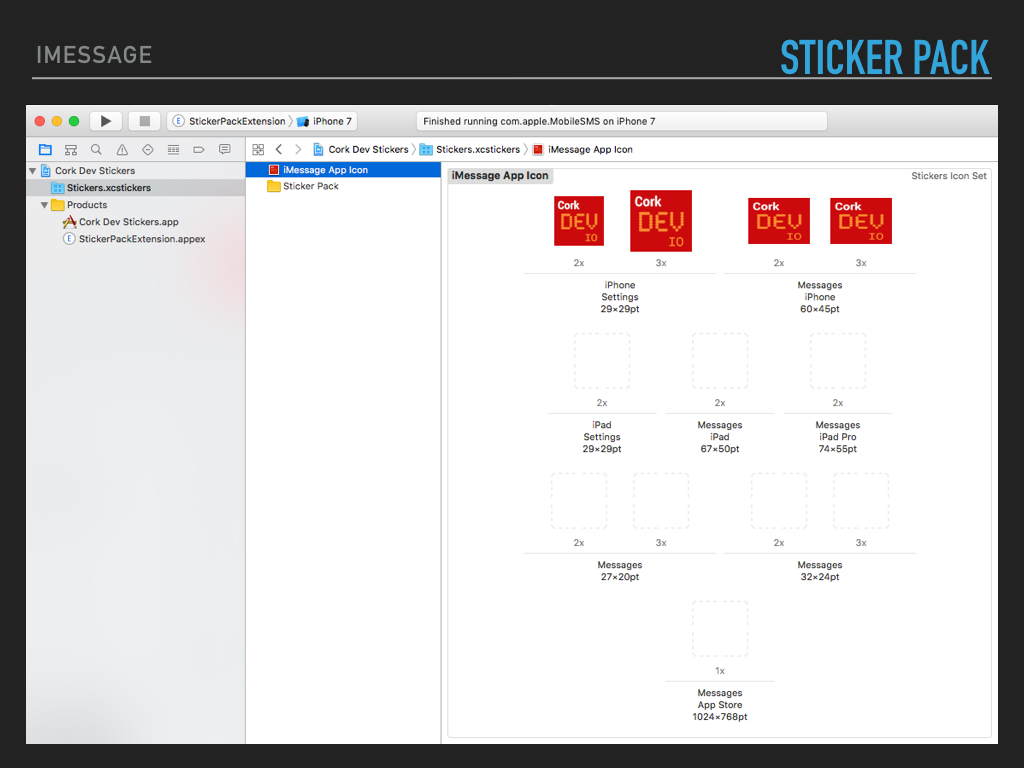This screenshot has height=768, width=1024.
Task: Open the Symbol navigator icon
Action: click(x=71, y=150)
